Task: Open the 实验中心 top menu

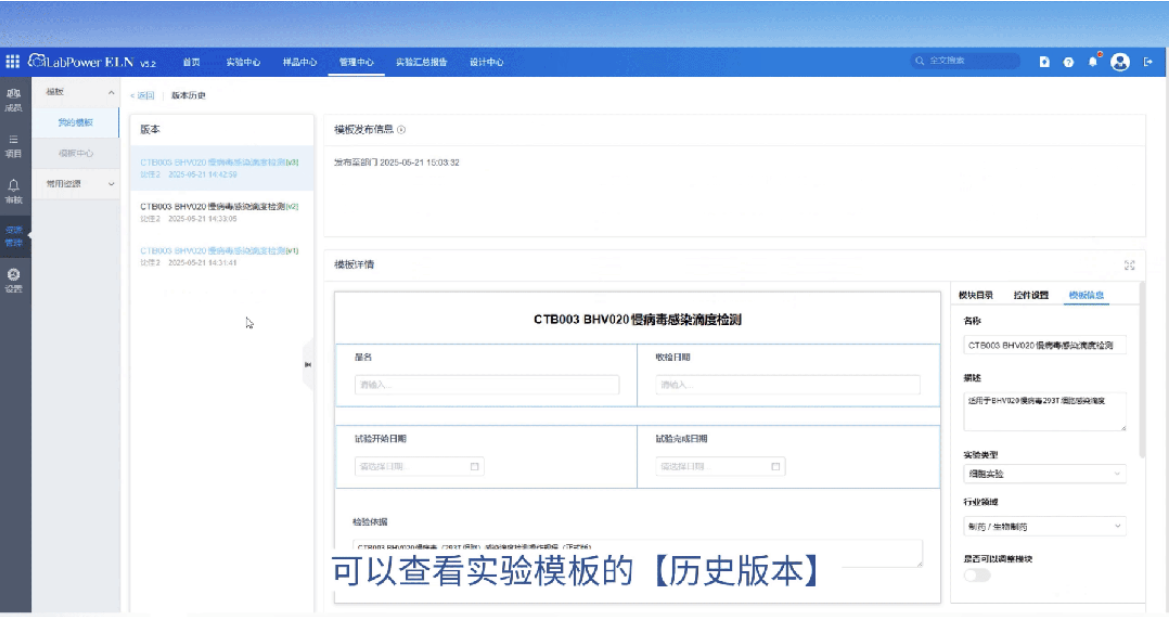Action: click(x=243, y=62)
